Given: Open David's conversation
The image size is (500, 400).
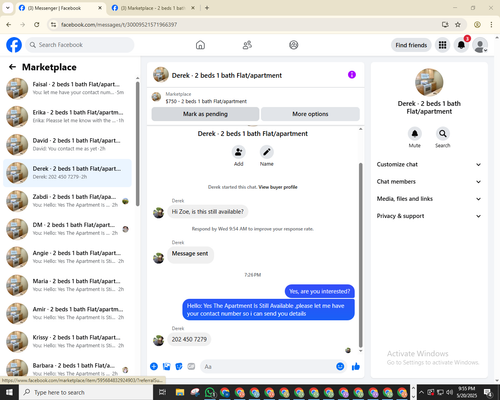Looking at the screenshot, I should click(x=67, y=145).
